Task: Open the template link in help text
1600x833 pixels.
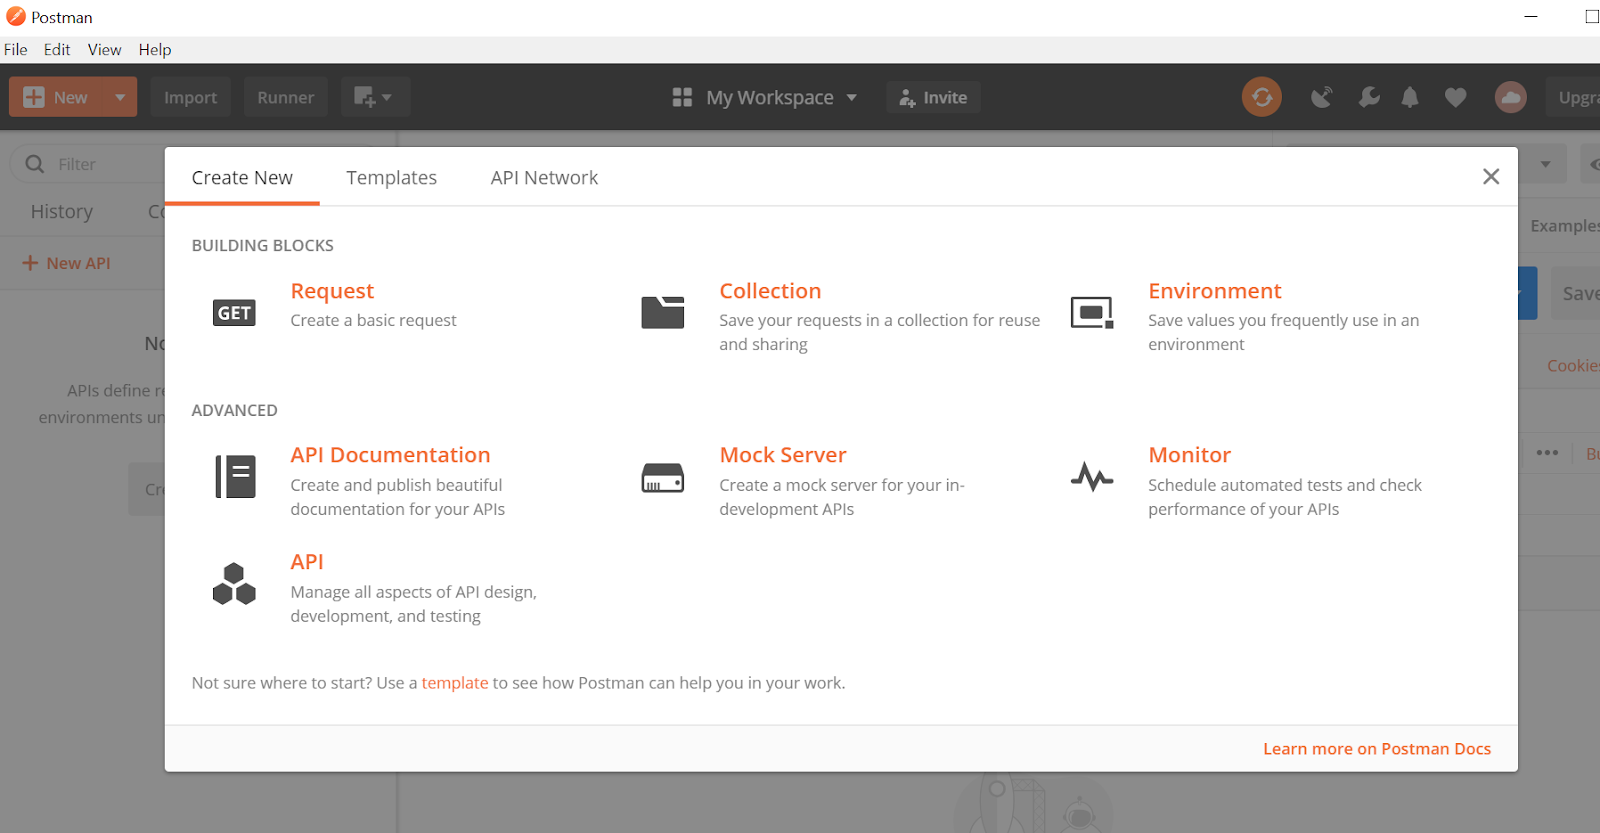Action: (x=455, y=683)
